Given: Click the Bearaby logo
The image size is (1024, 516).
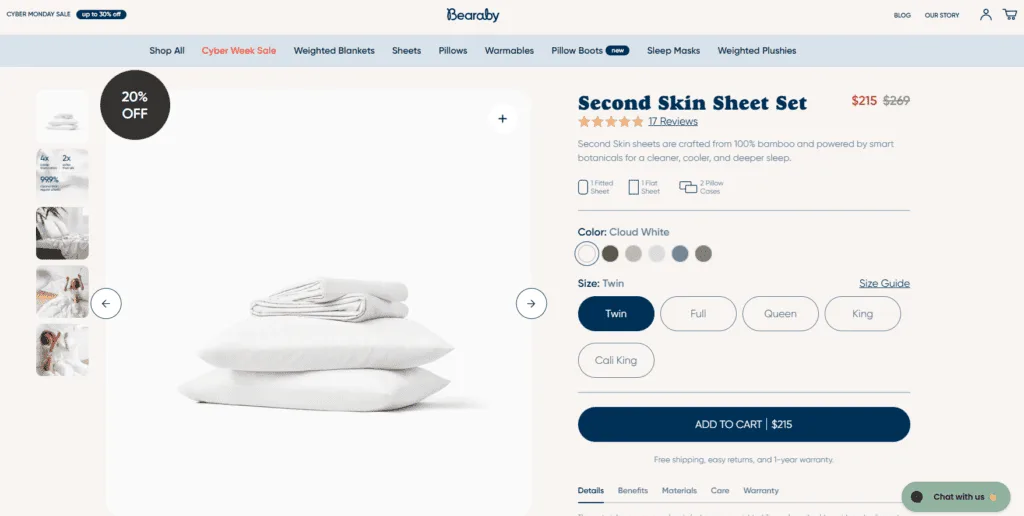Looking at the screenshot, I should (473, 14).
